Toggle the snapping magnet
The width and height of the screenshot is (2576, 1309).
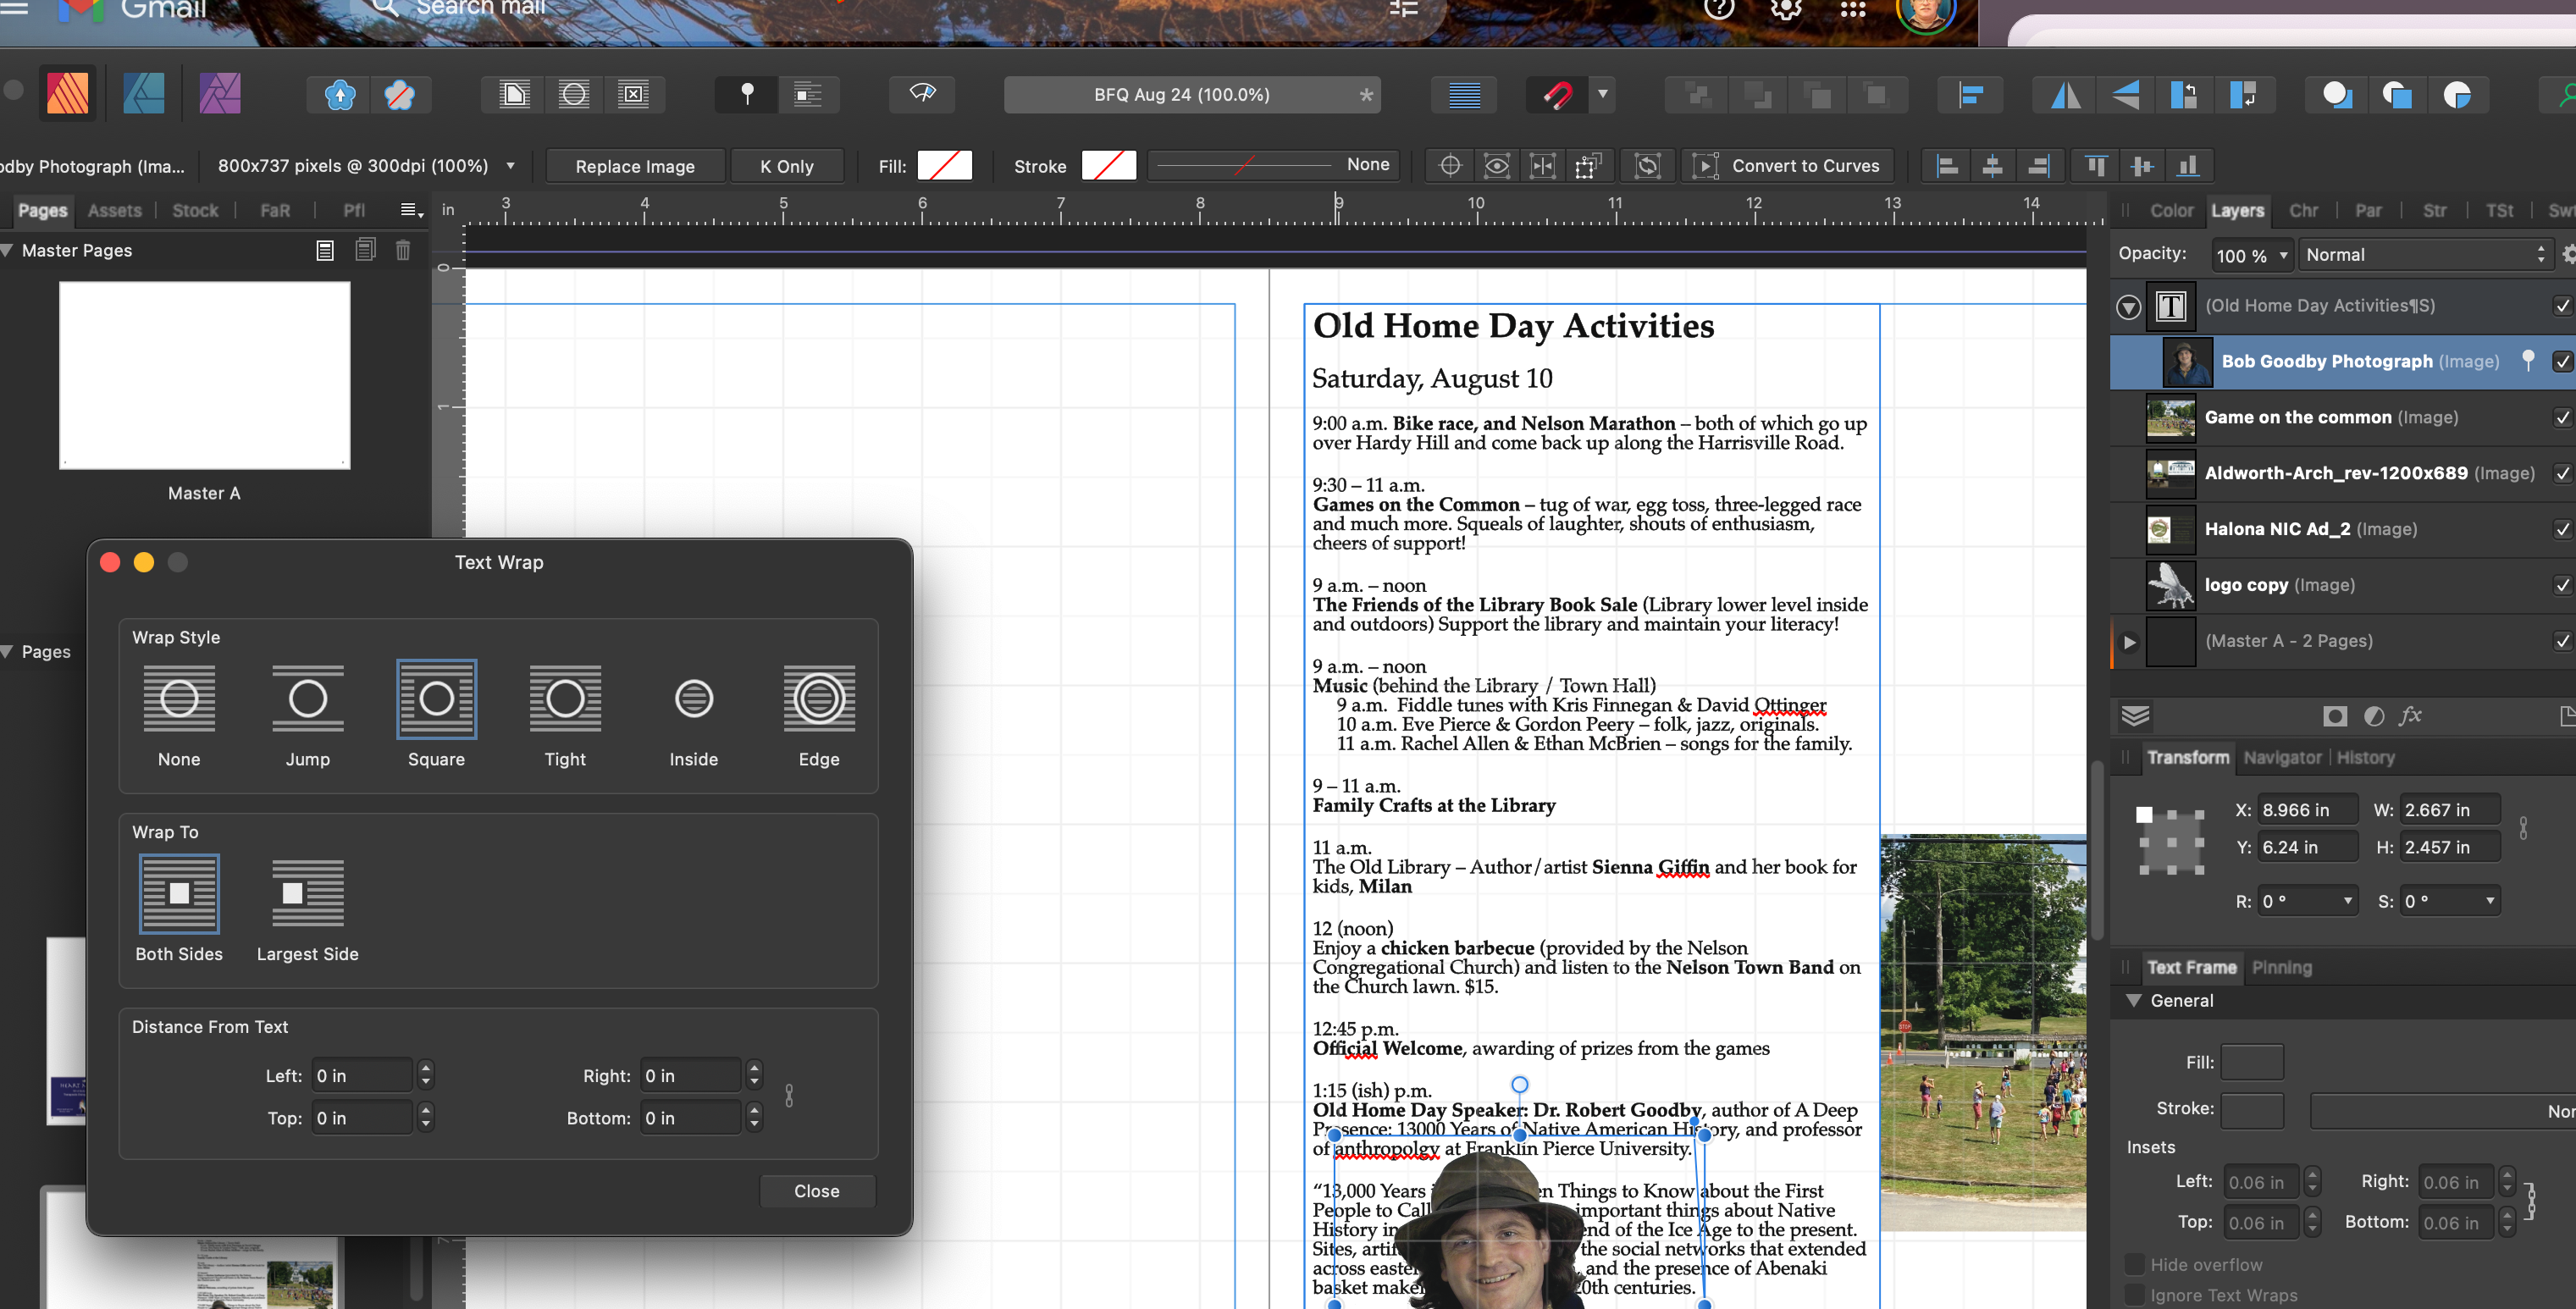[x=1557, y=94]
